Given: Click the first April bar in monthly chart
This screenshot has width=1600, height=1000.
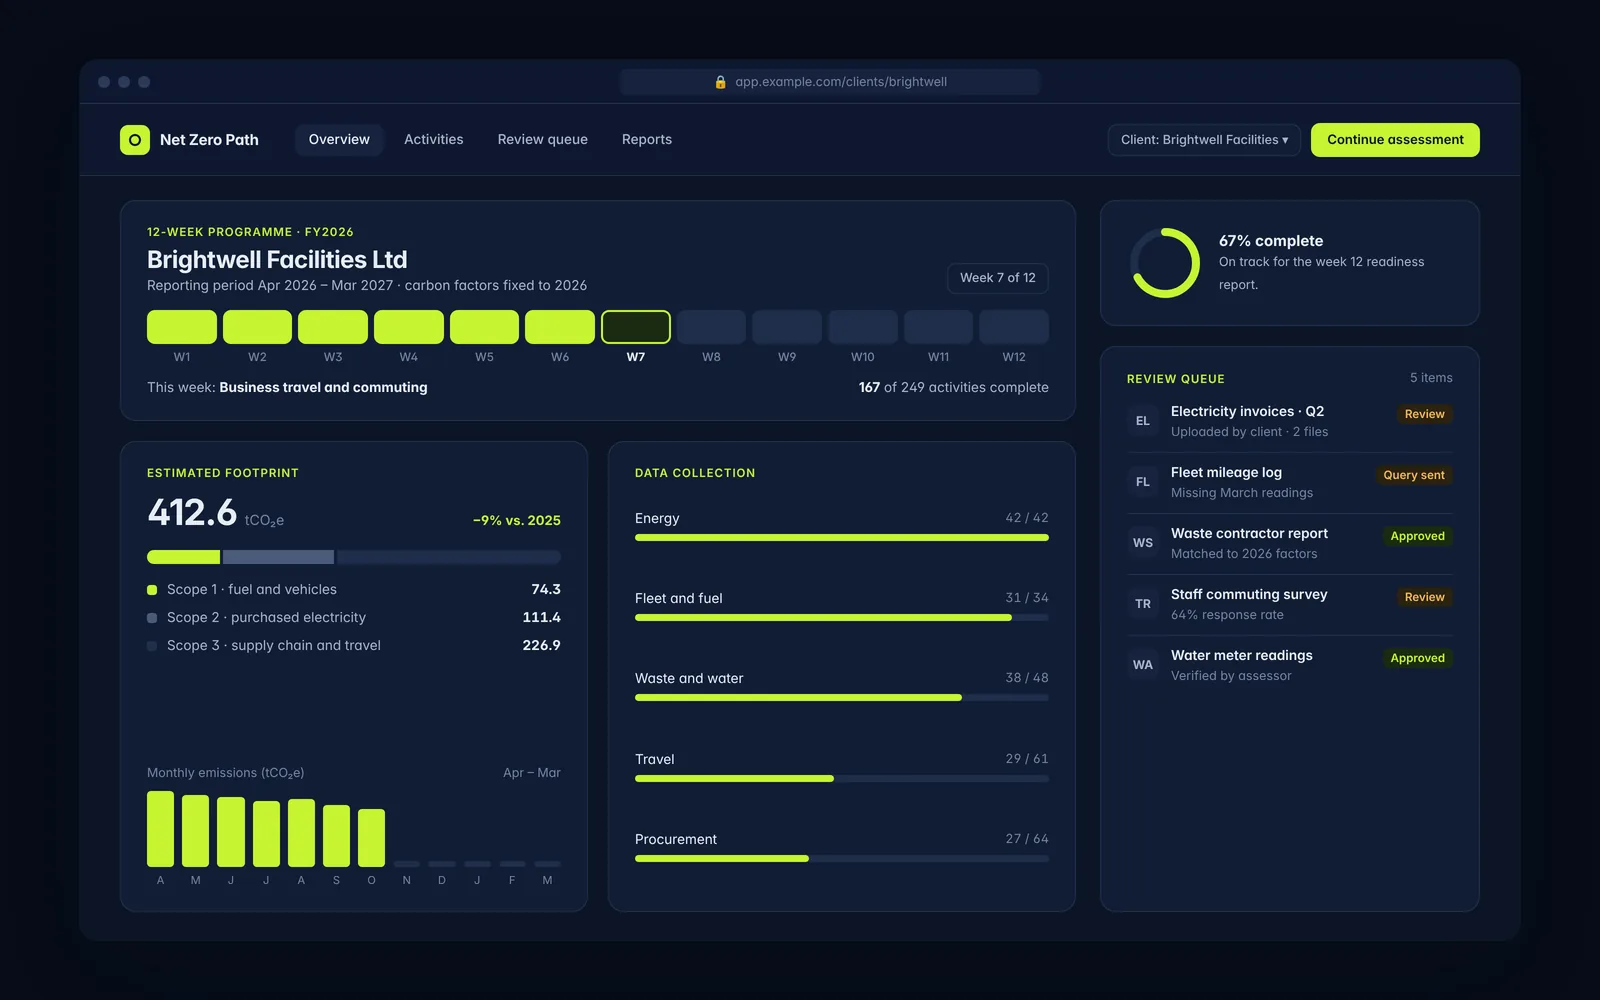Looking at the screenshot, I should coord(160,829).
